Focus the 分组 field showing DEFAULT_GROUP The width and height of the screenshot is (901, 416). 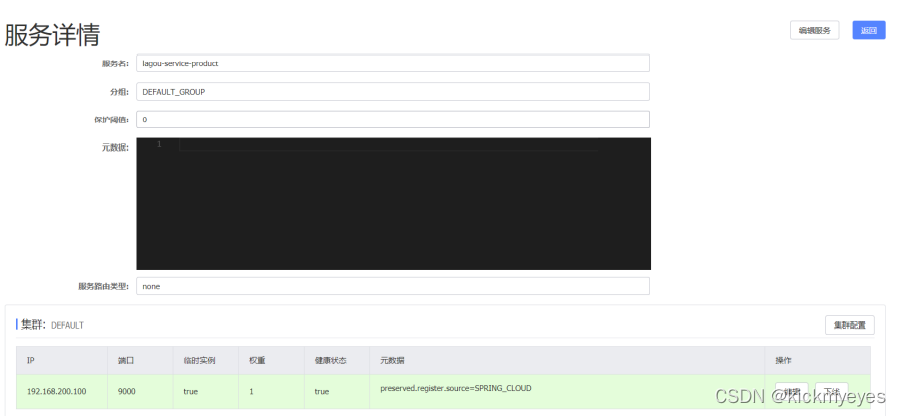tap(393, 91)
